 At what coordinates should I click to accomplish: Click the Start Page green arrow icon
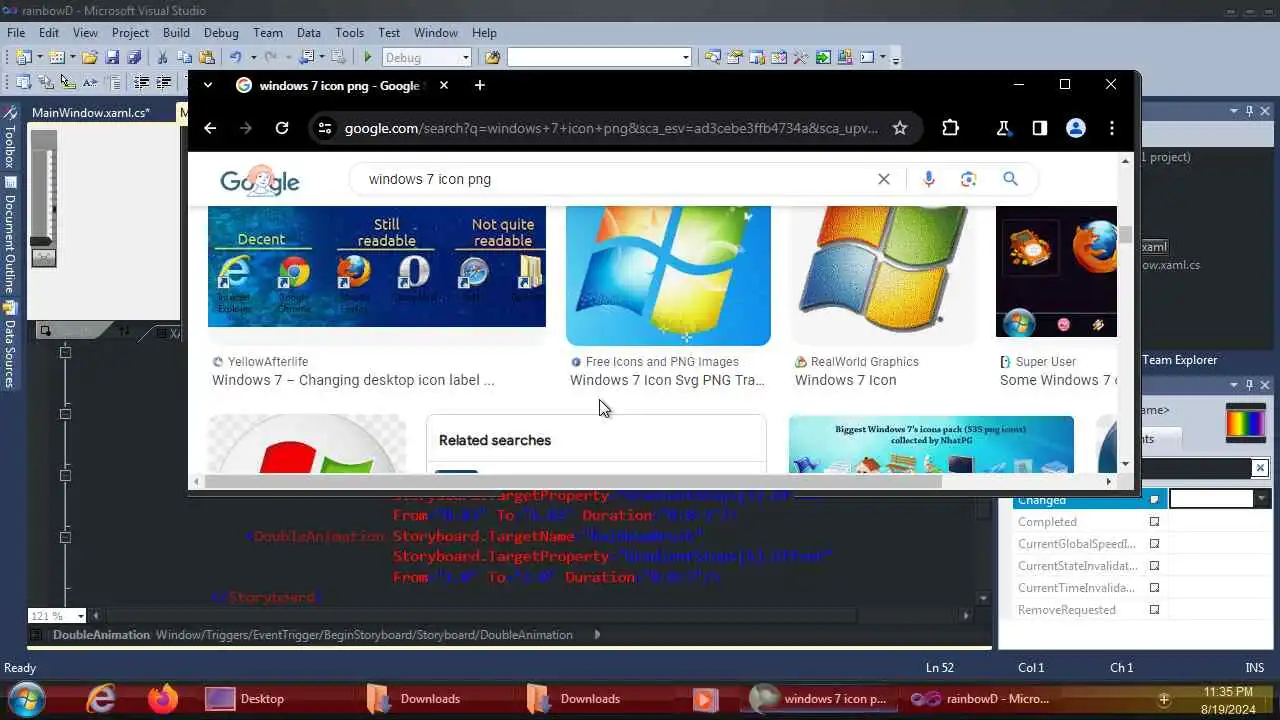point(822,57)
